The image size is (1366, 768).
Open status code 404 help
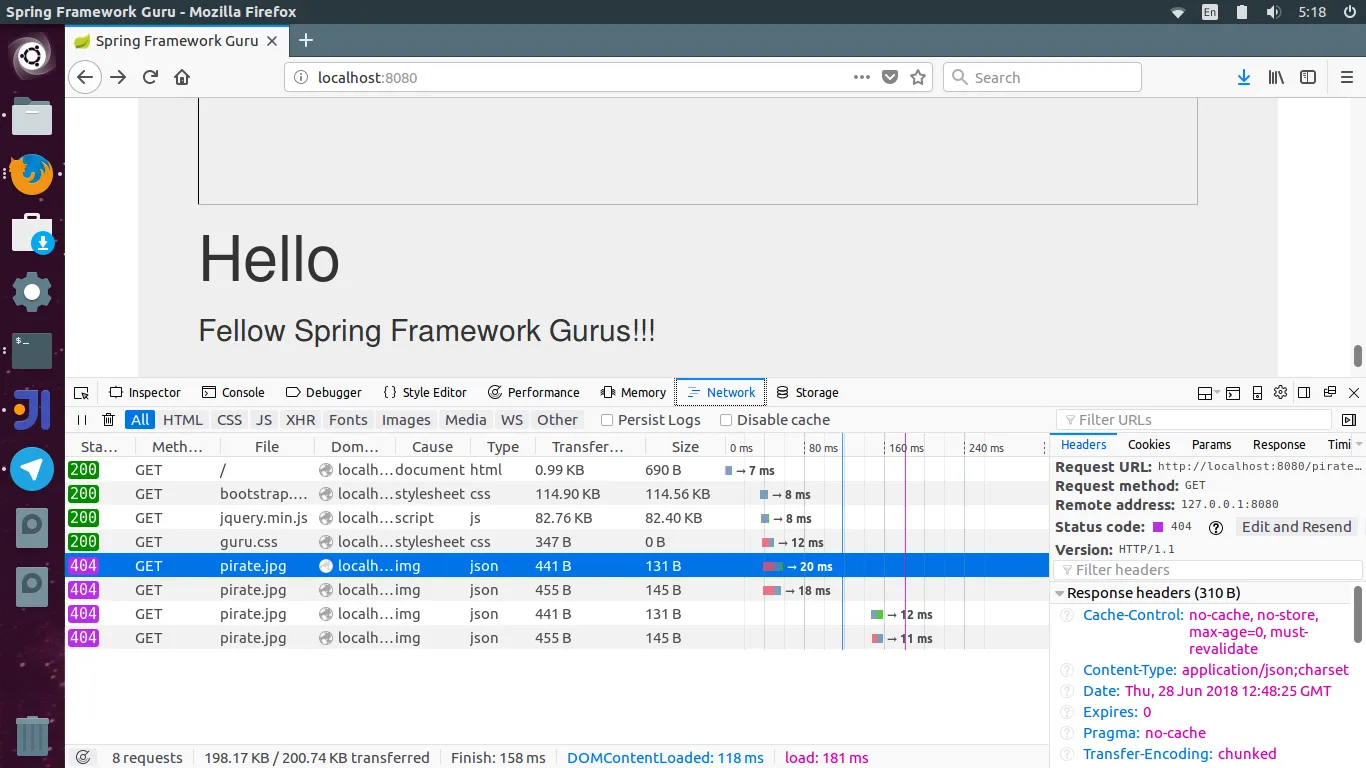point(1216,528)
